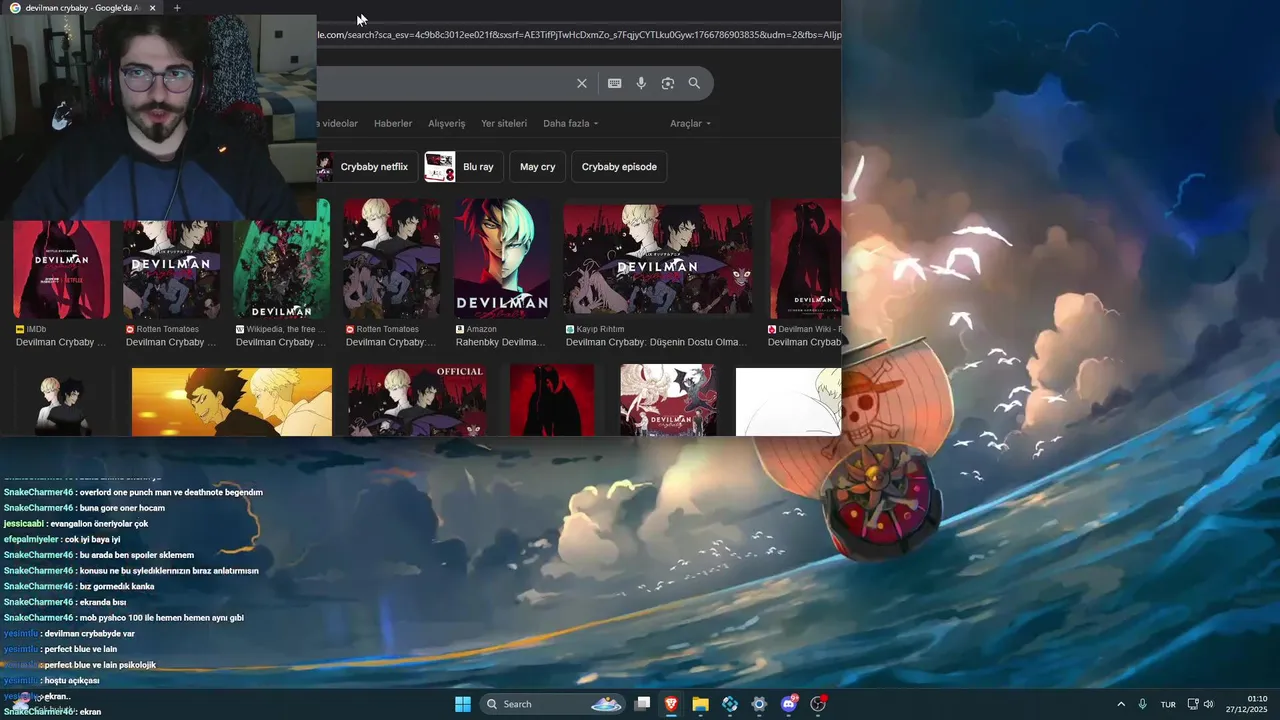The height and width of the screenshot is (720, 1280).
Task: Click the tray microphone icon
Action: (x=1142, y=704)
